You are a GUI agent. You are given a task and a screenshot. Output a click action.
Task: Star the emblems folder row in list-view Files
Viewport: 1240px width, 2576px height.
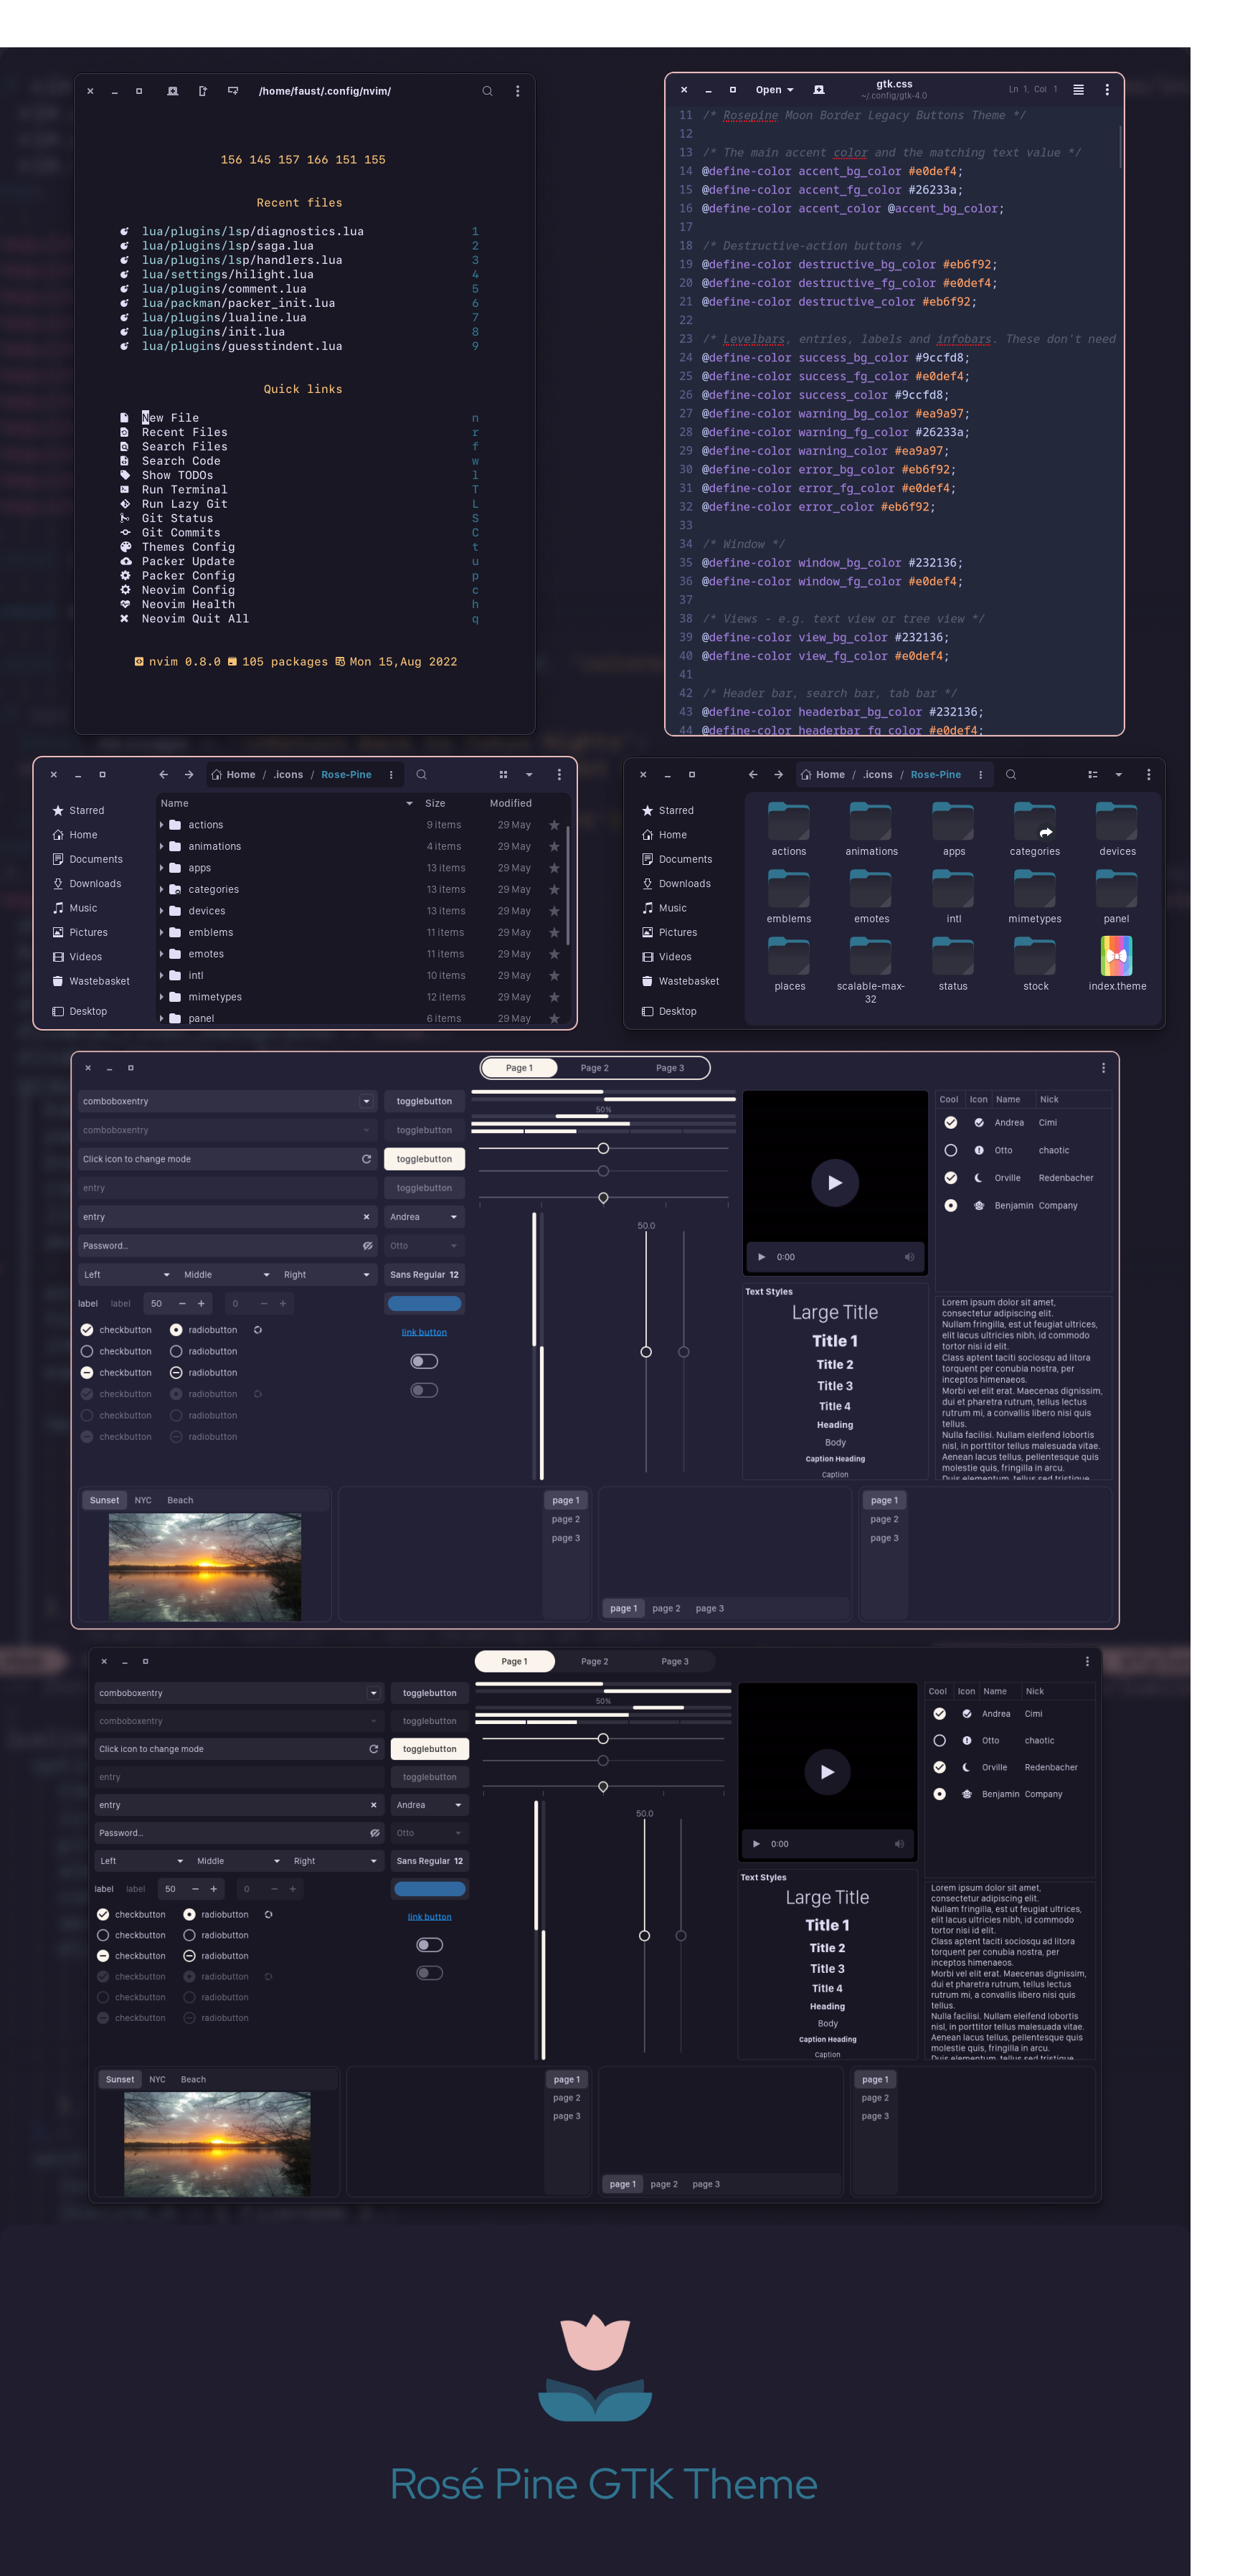[x=554, y=932]
